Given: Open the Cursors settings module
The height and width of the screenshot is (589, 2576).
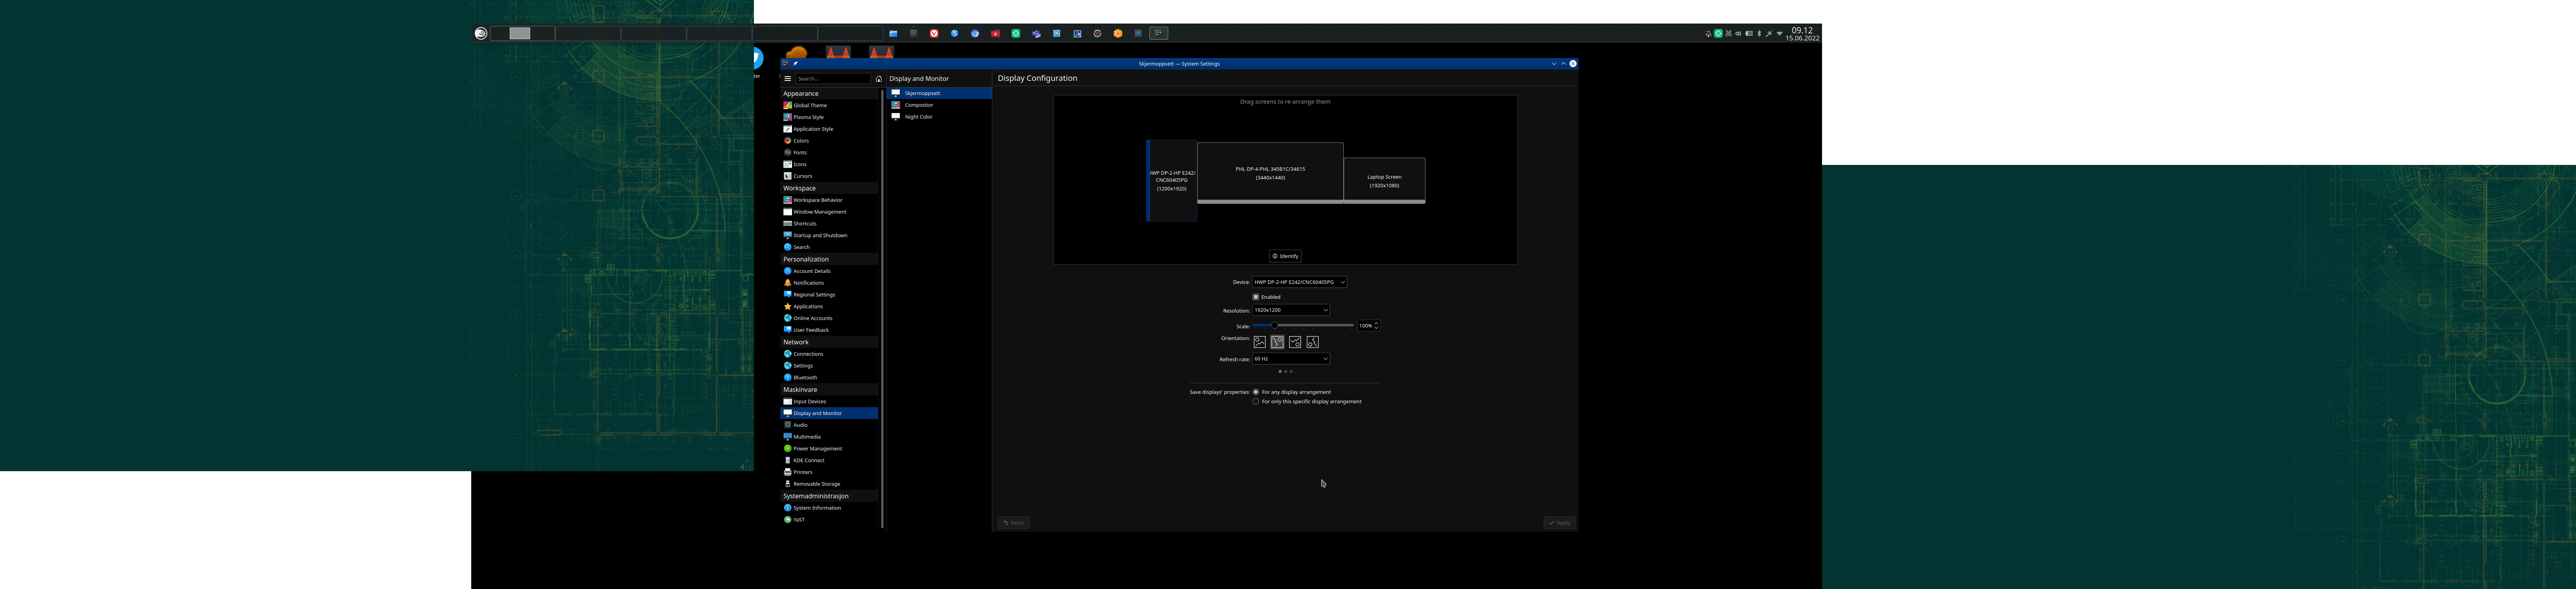Looking at the screenshot, I should pos(829,176).
